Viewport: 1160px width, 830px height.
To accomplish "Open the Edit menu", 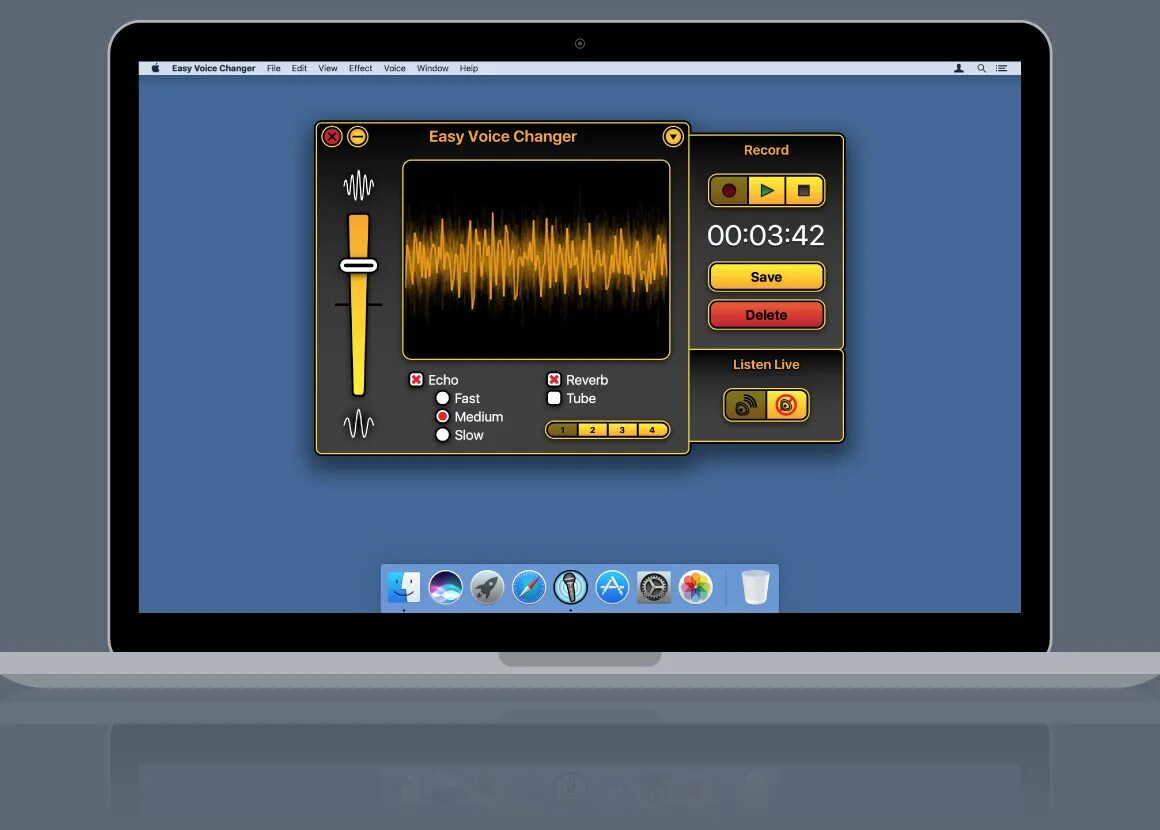I will tap(299, 68).
